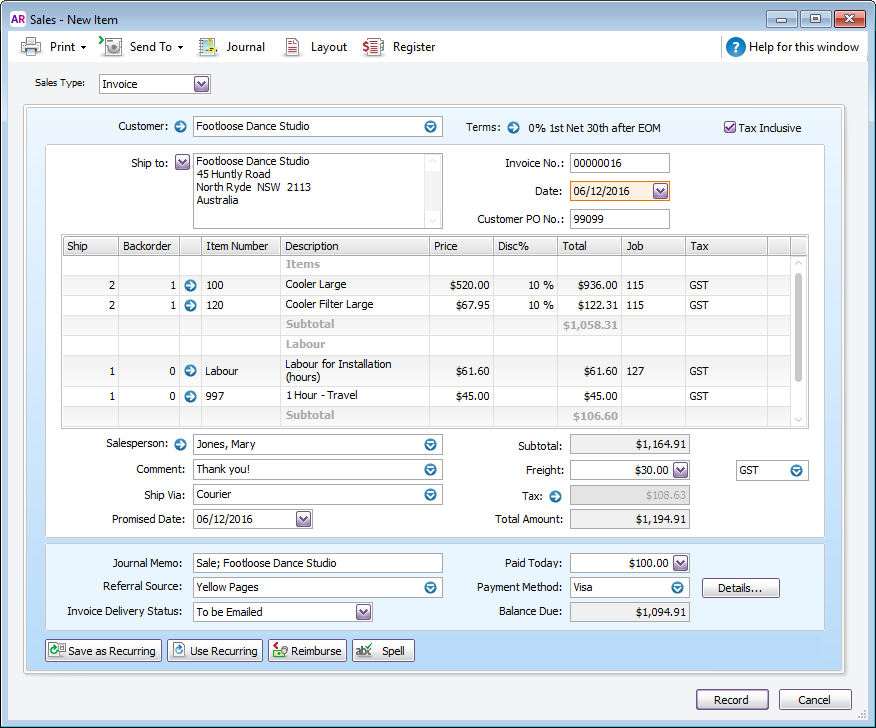Open the Register icon
The width and height of the screenshot is (876, 728).
coord(373,47)
